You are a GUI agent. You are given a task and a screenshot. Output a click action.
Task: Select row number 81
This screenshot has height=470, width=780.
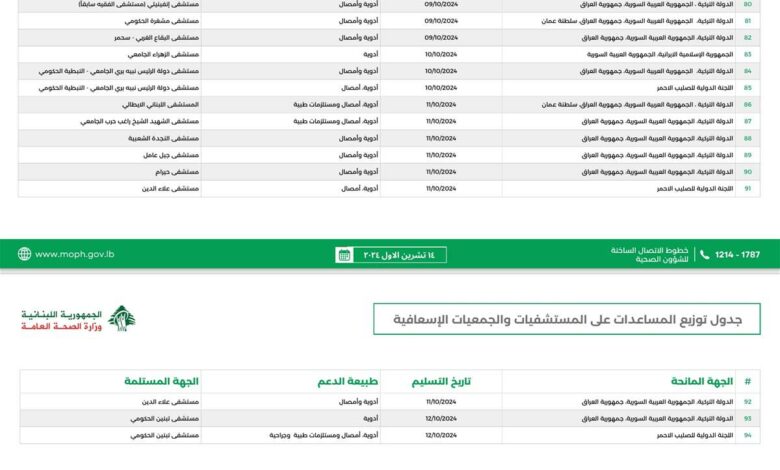point(748,21)
